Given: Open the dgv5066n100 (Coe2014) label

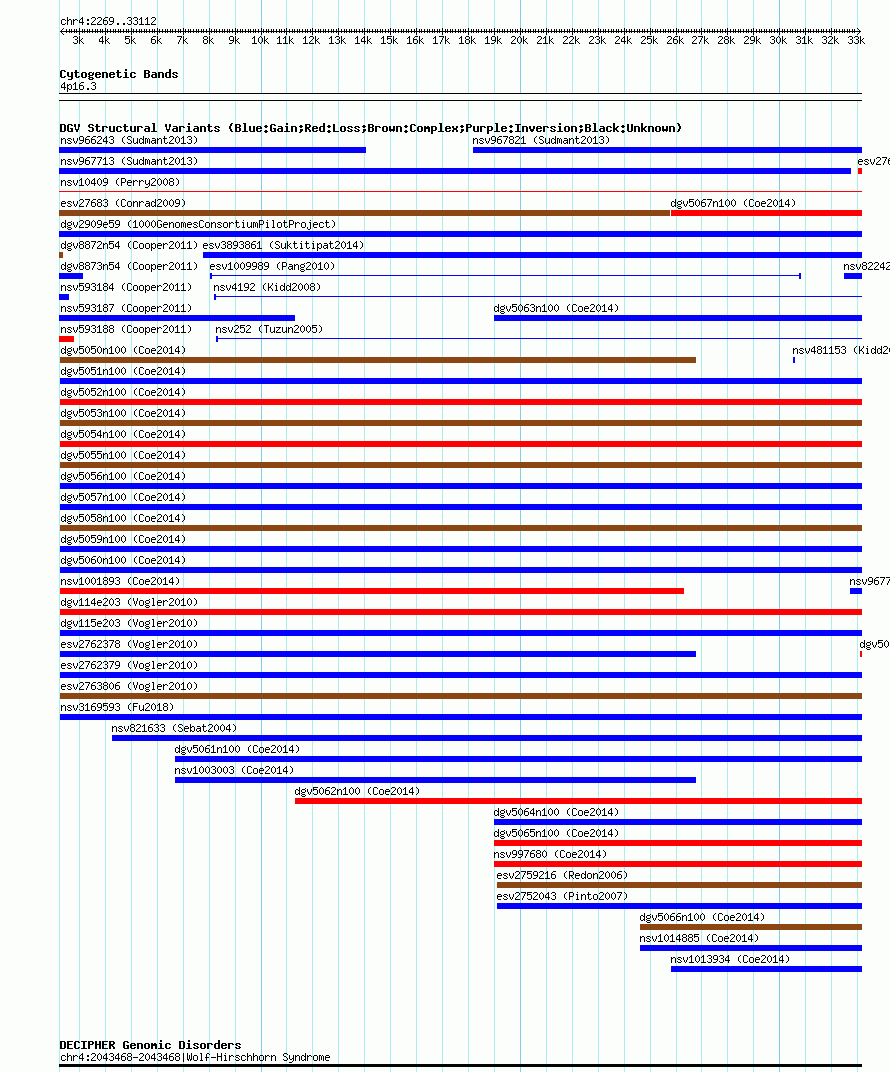Looking at the screenshot, I should click(702, 917).
